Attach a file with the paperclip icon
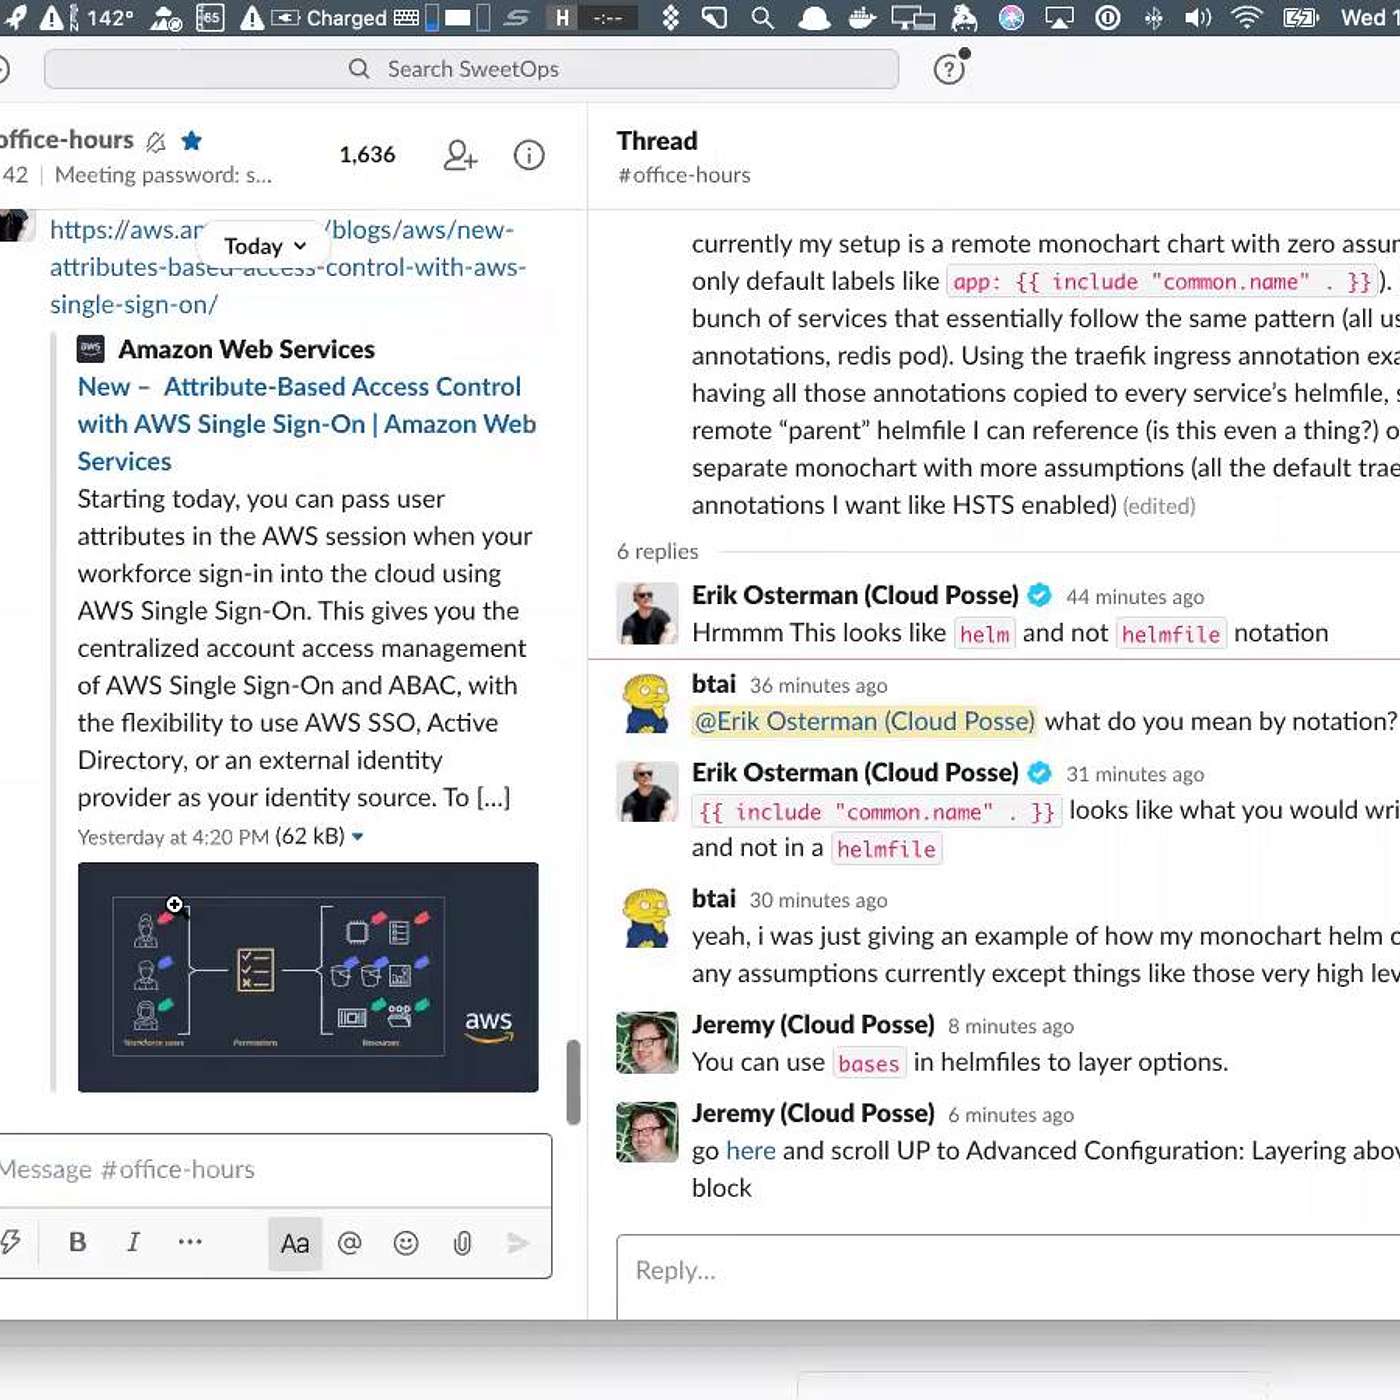 coord(462,1243)
